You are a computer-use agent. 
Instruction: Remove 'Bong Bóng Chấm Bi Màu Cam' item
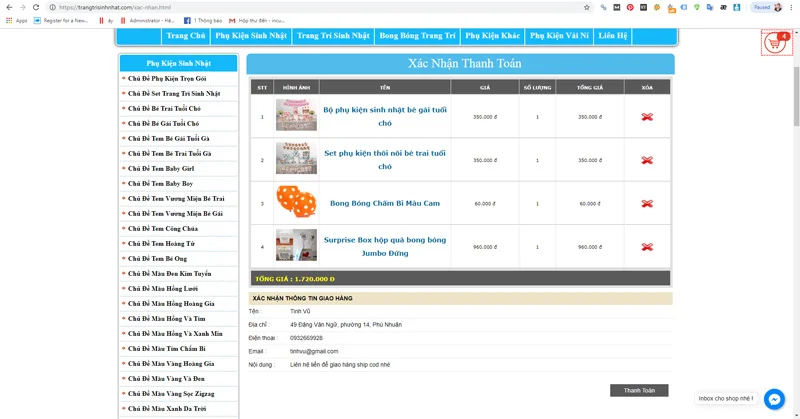tap(647, 204)
